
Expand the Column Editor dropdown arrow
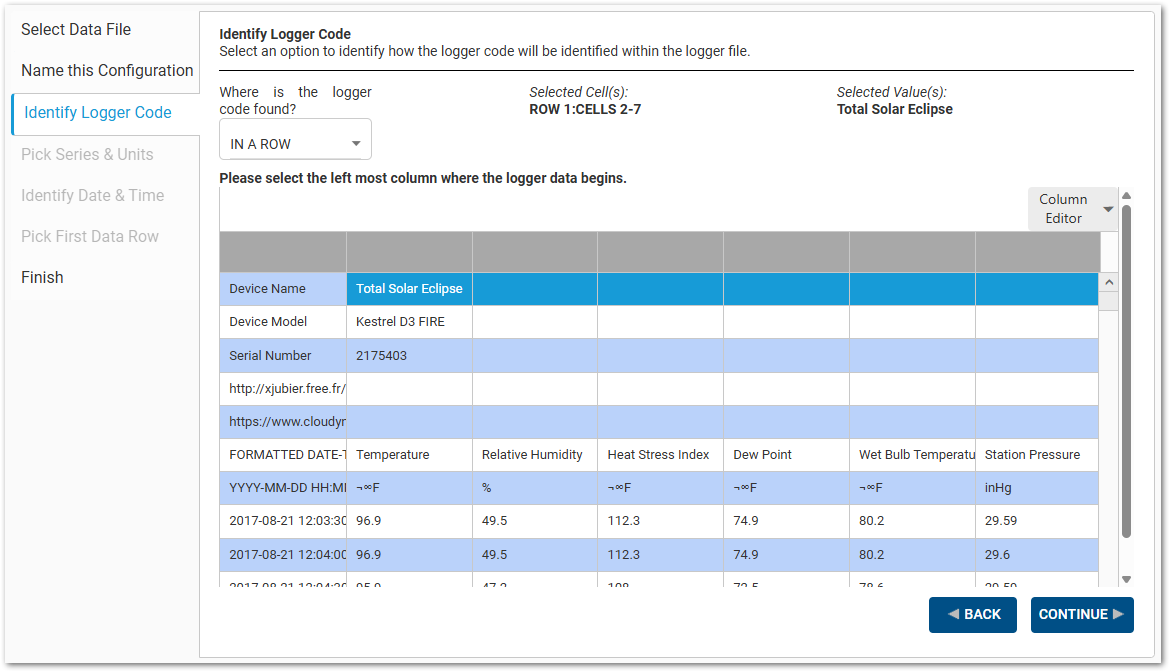(x=1108, y=208)
